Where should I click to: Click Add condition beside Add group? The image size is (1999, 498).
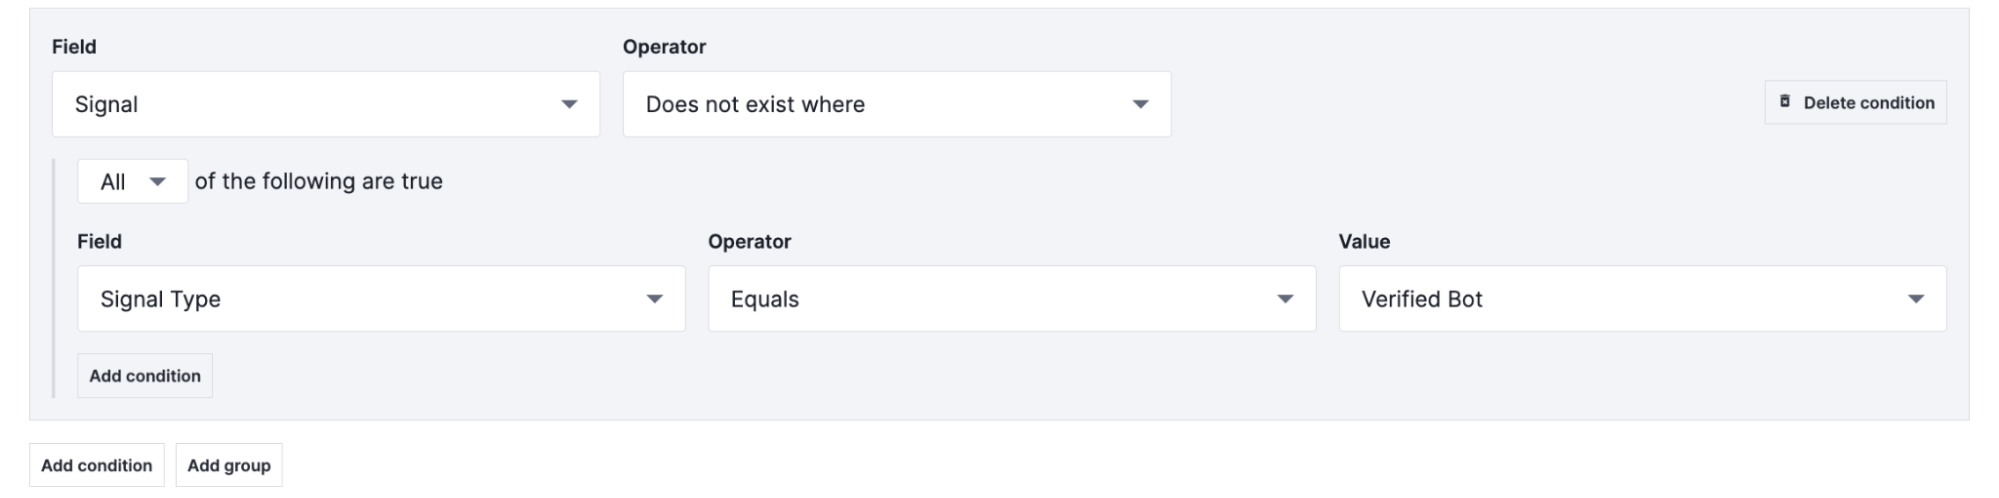(x=97, y=465)
